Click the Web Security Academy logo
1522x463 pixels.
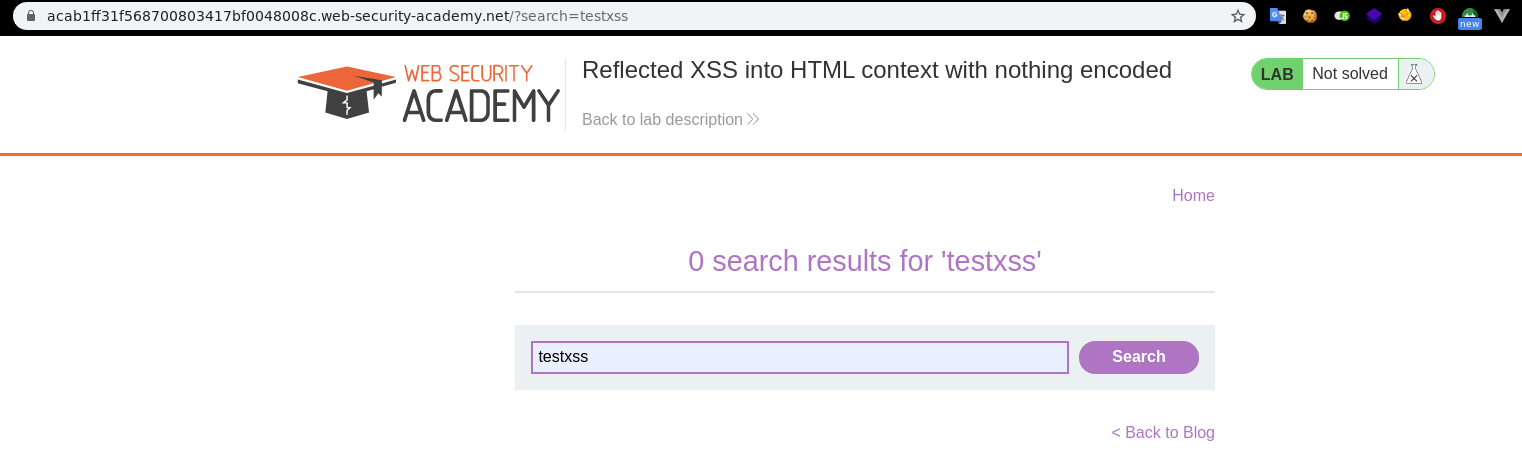tap(428, 93)
